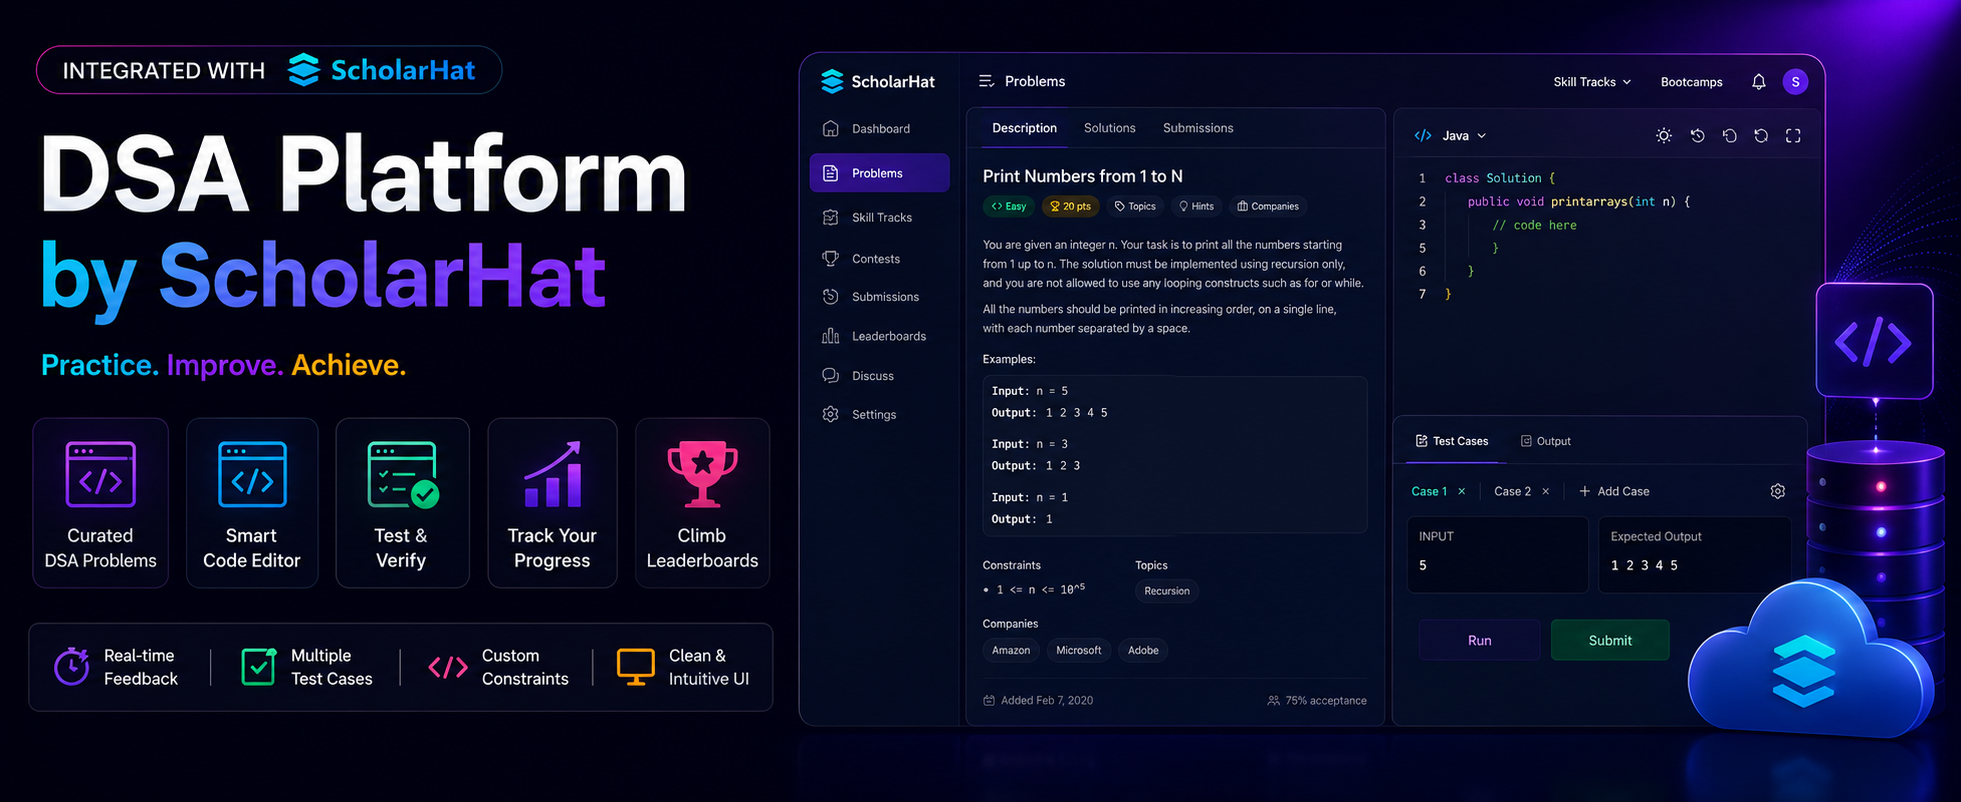
Task: Open Settings from the sidebar
Action: [859, 414]
